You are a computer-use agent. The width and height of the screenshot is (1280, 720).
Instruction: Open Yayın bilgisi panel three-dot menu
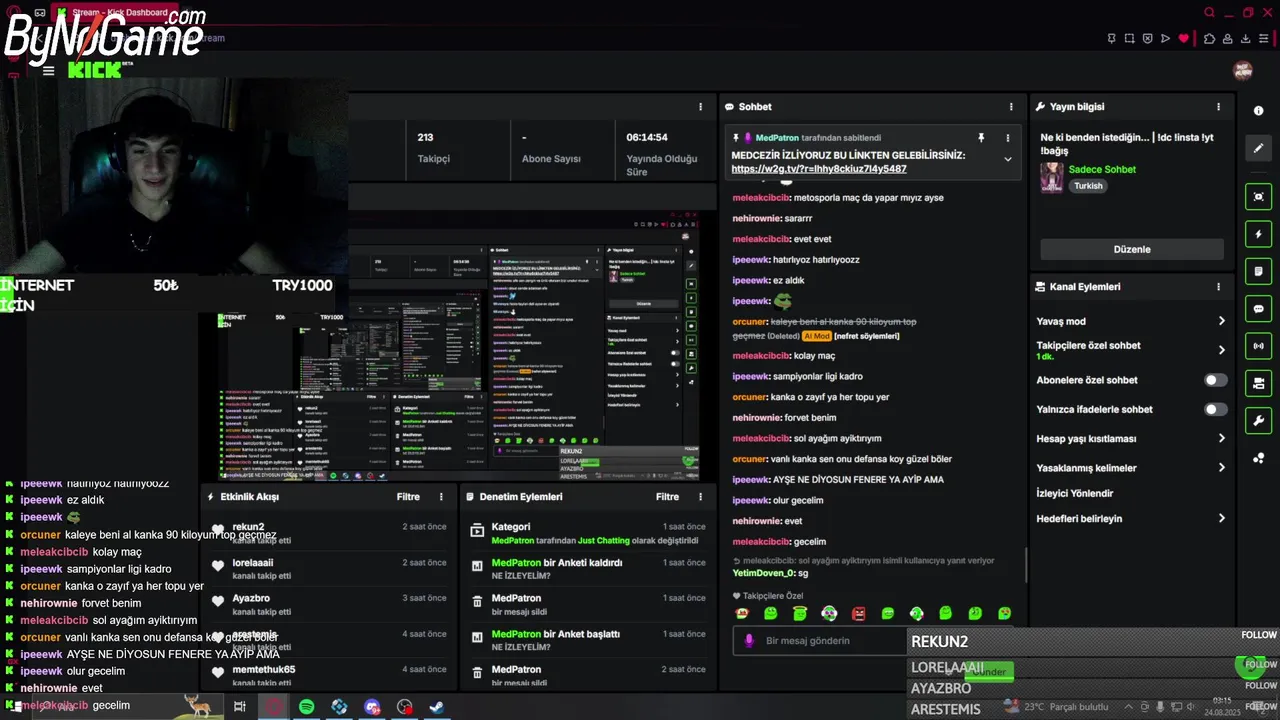[x=1218, y=106]
